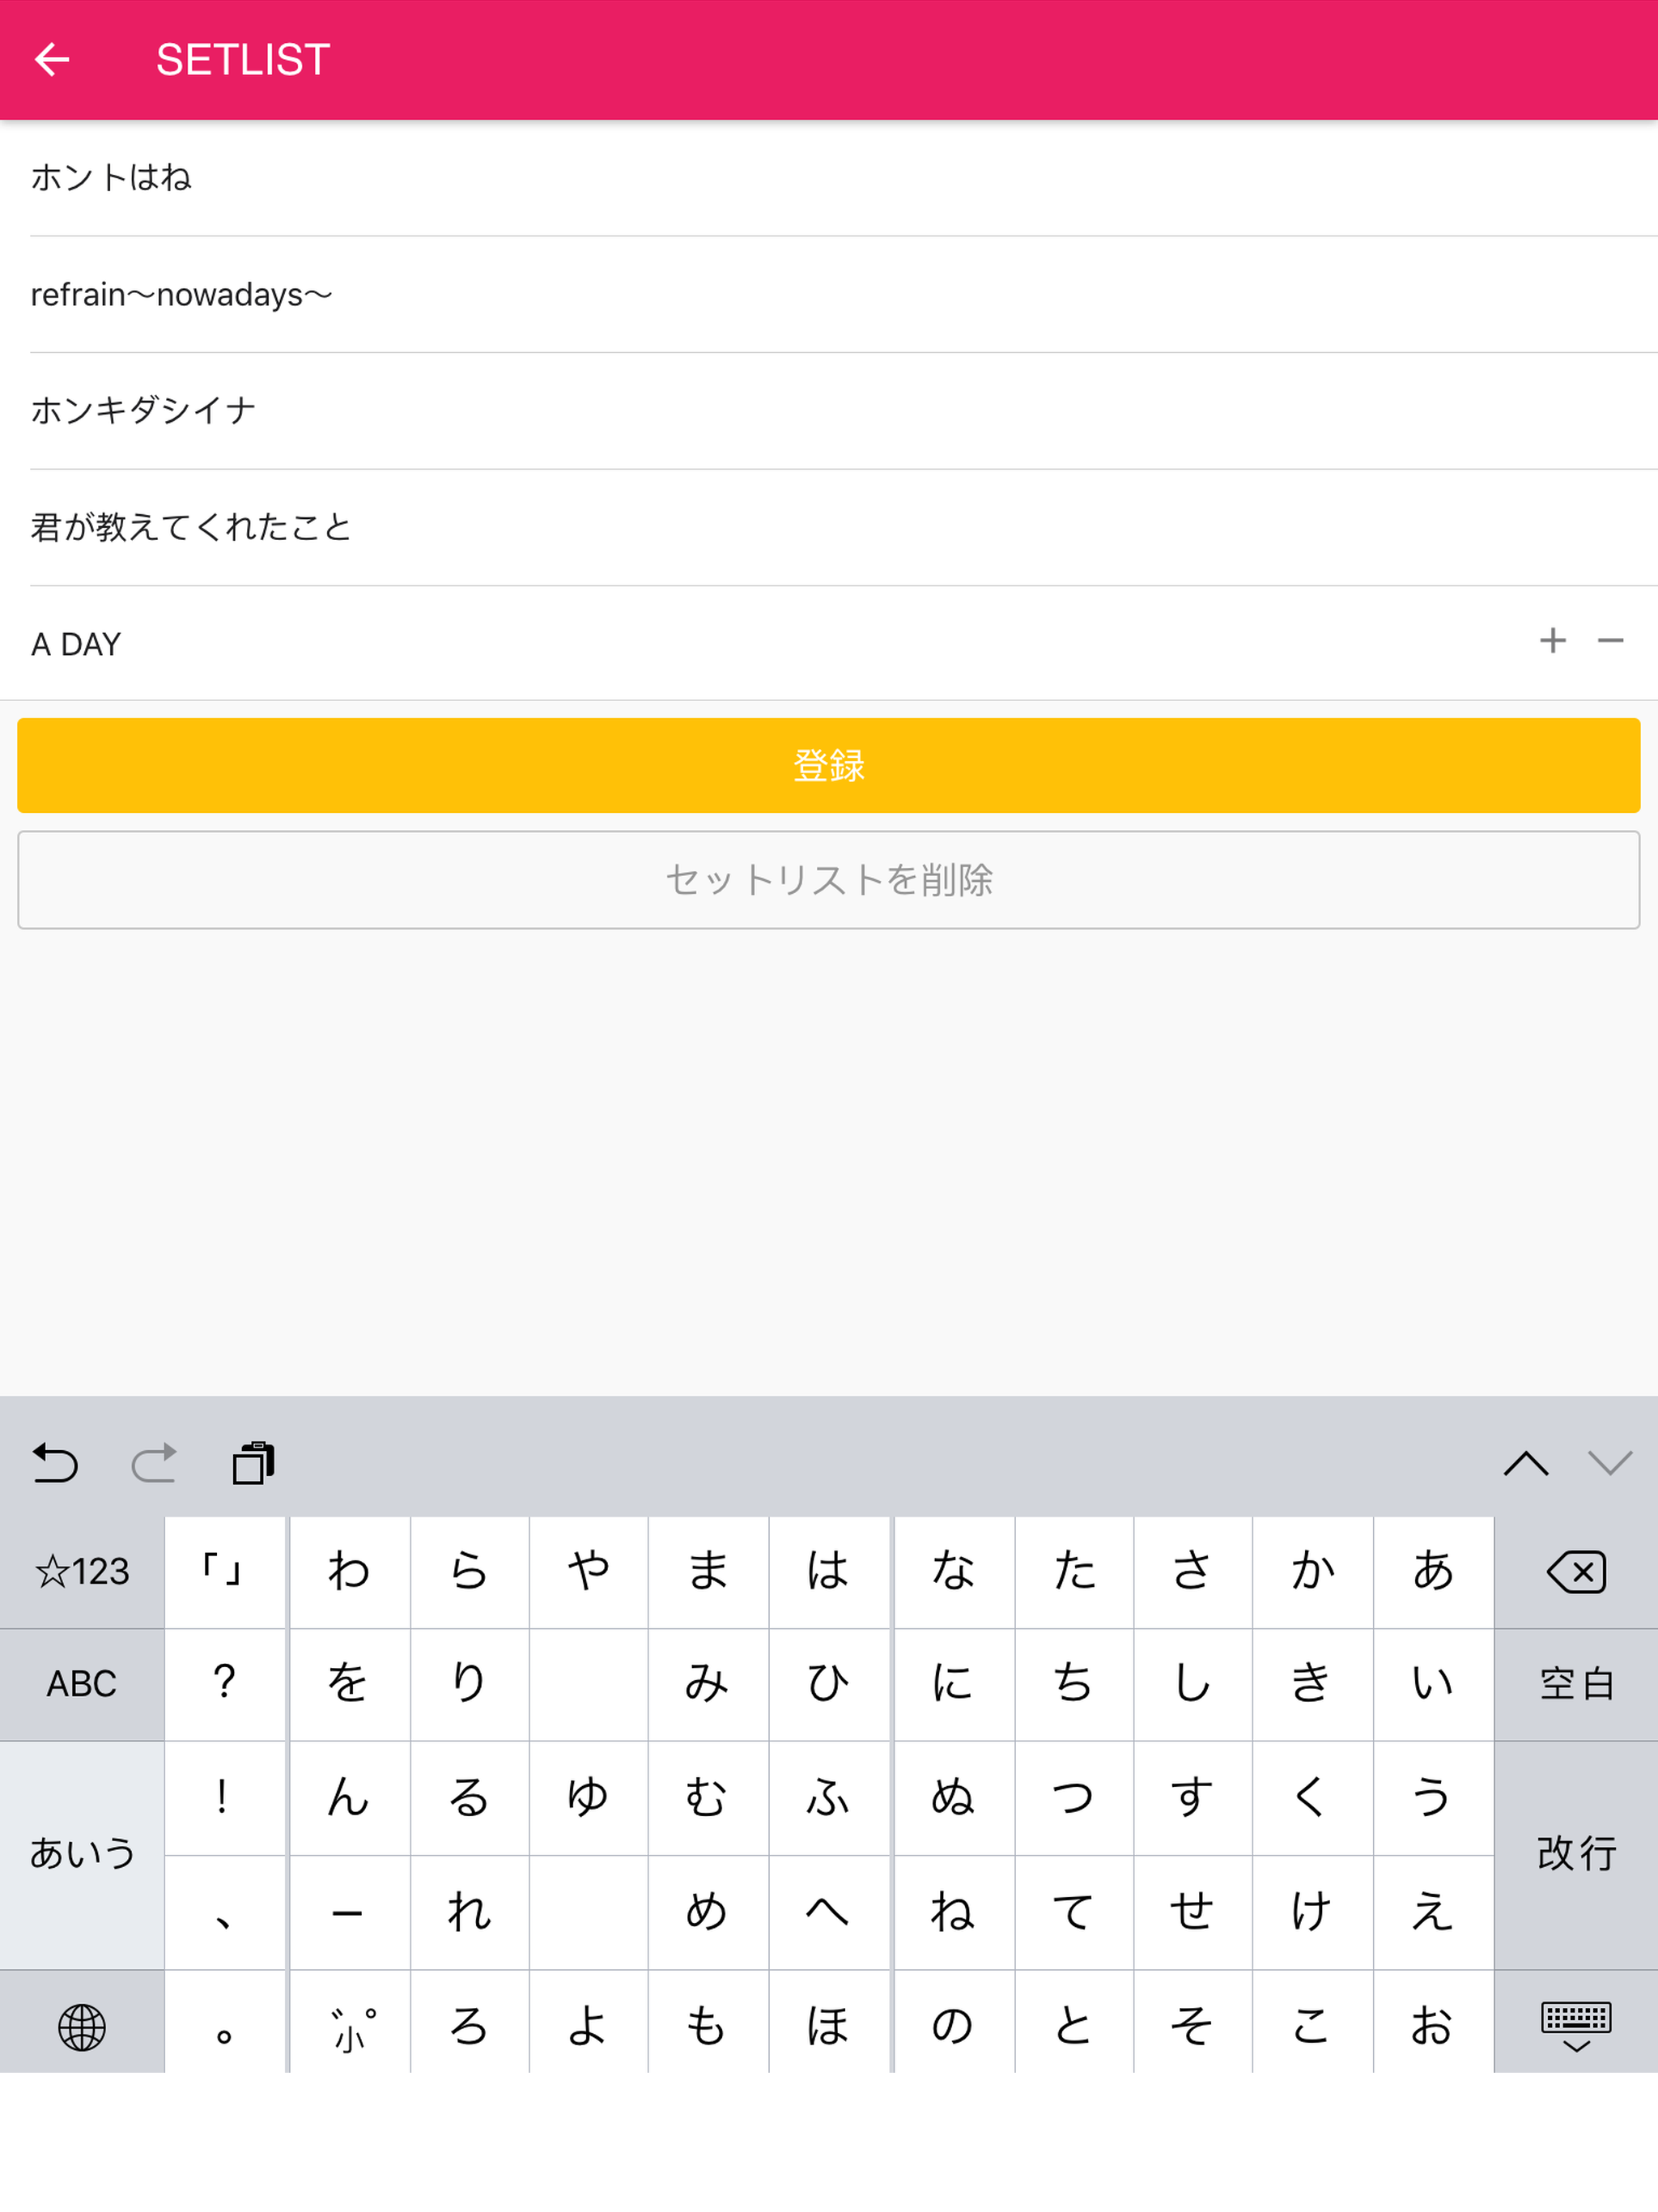Jump to next field with down chevron

[x=1610, y=1463]
